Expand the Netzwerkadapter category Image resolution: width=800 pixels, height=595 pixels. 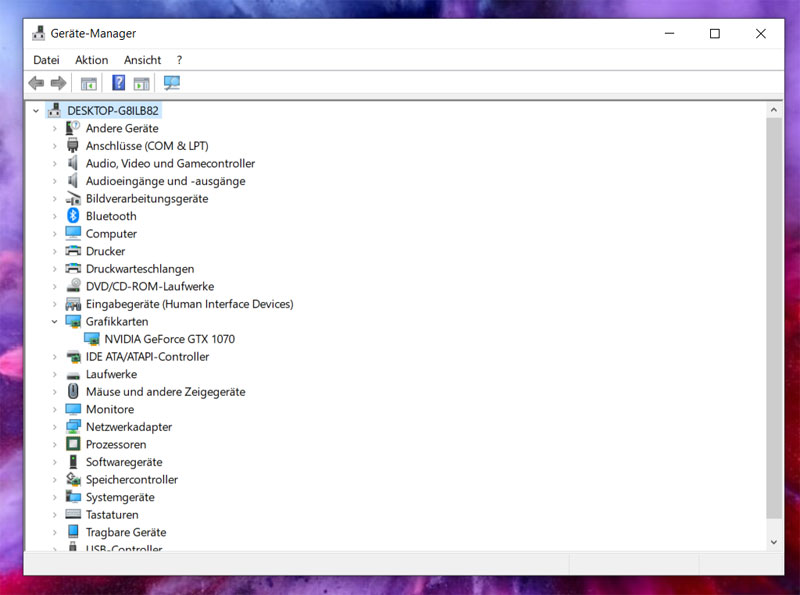point(54,427)
